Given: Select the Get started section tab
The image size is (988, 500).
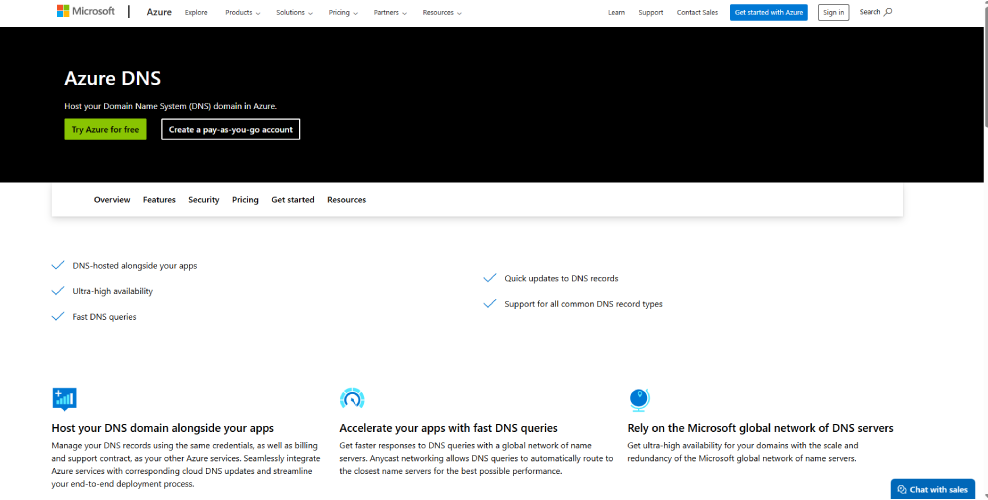Looking at the screenshot, I should tap(293, 200).
